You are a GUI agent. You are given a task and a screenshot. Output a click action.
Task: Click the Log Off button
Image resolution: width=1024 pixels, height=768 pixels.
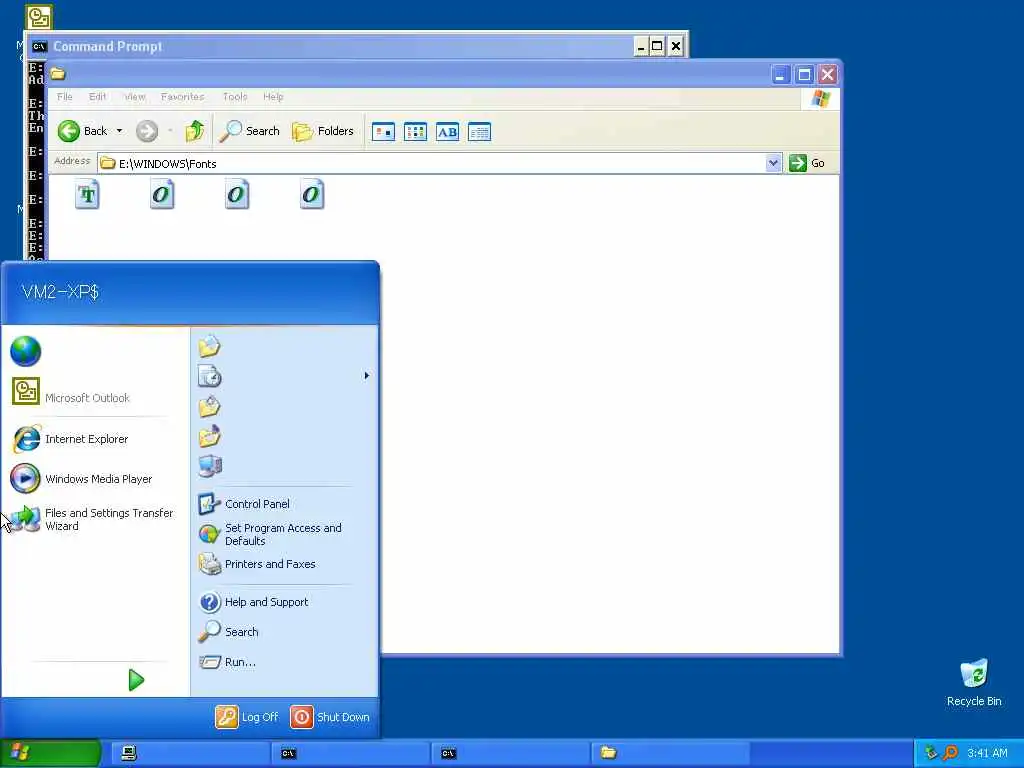pos(247,717)
